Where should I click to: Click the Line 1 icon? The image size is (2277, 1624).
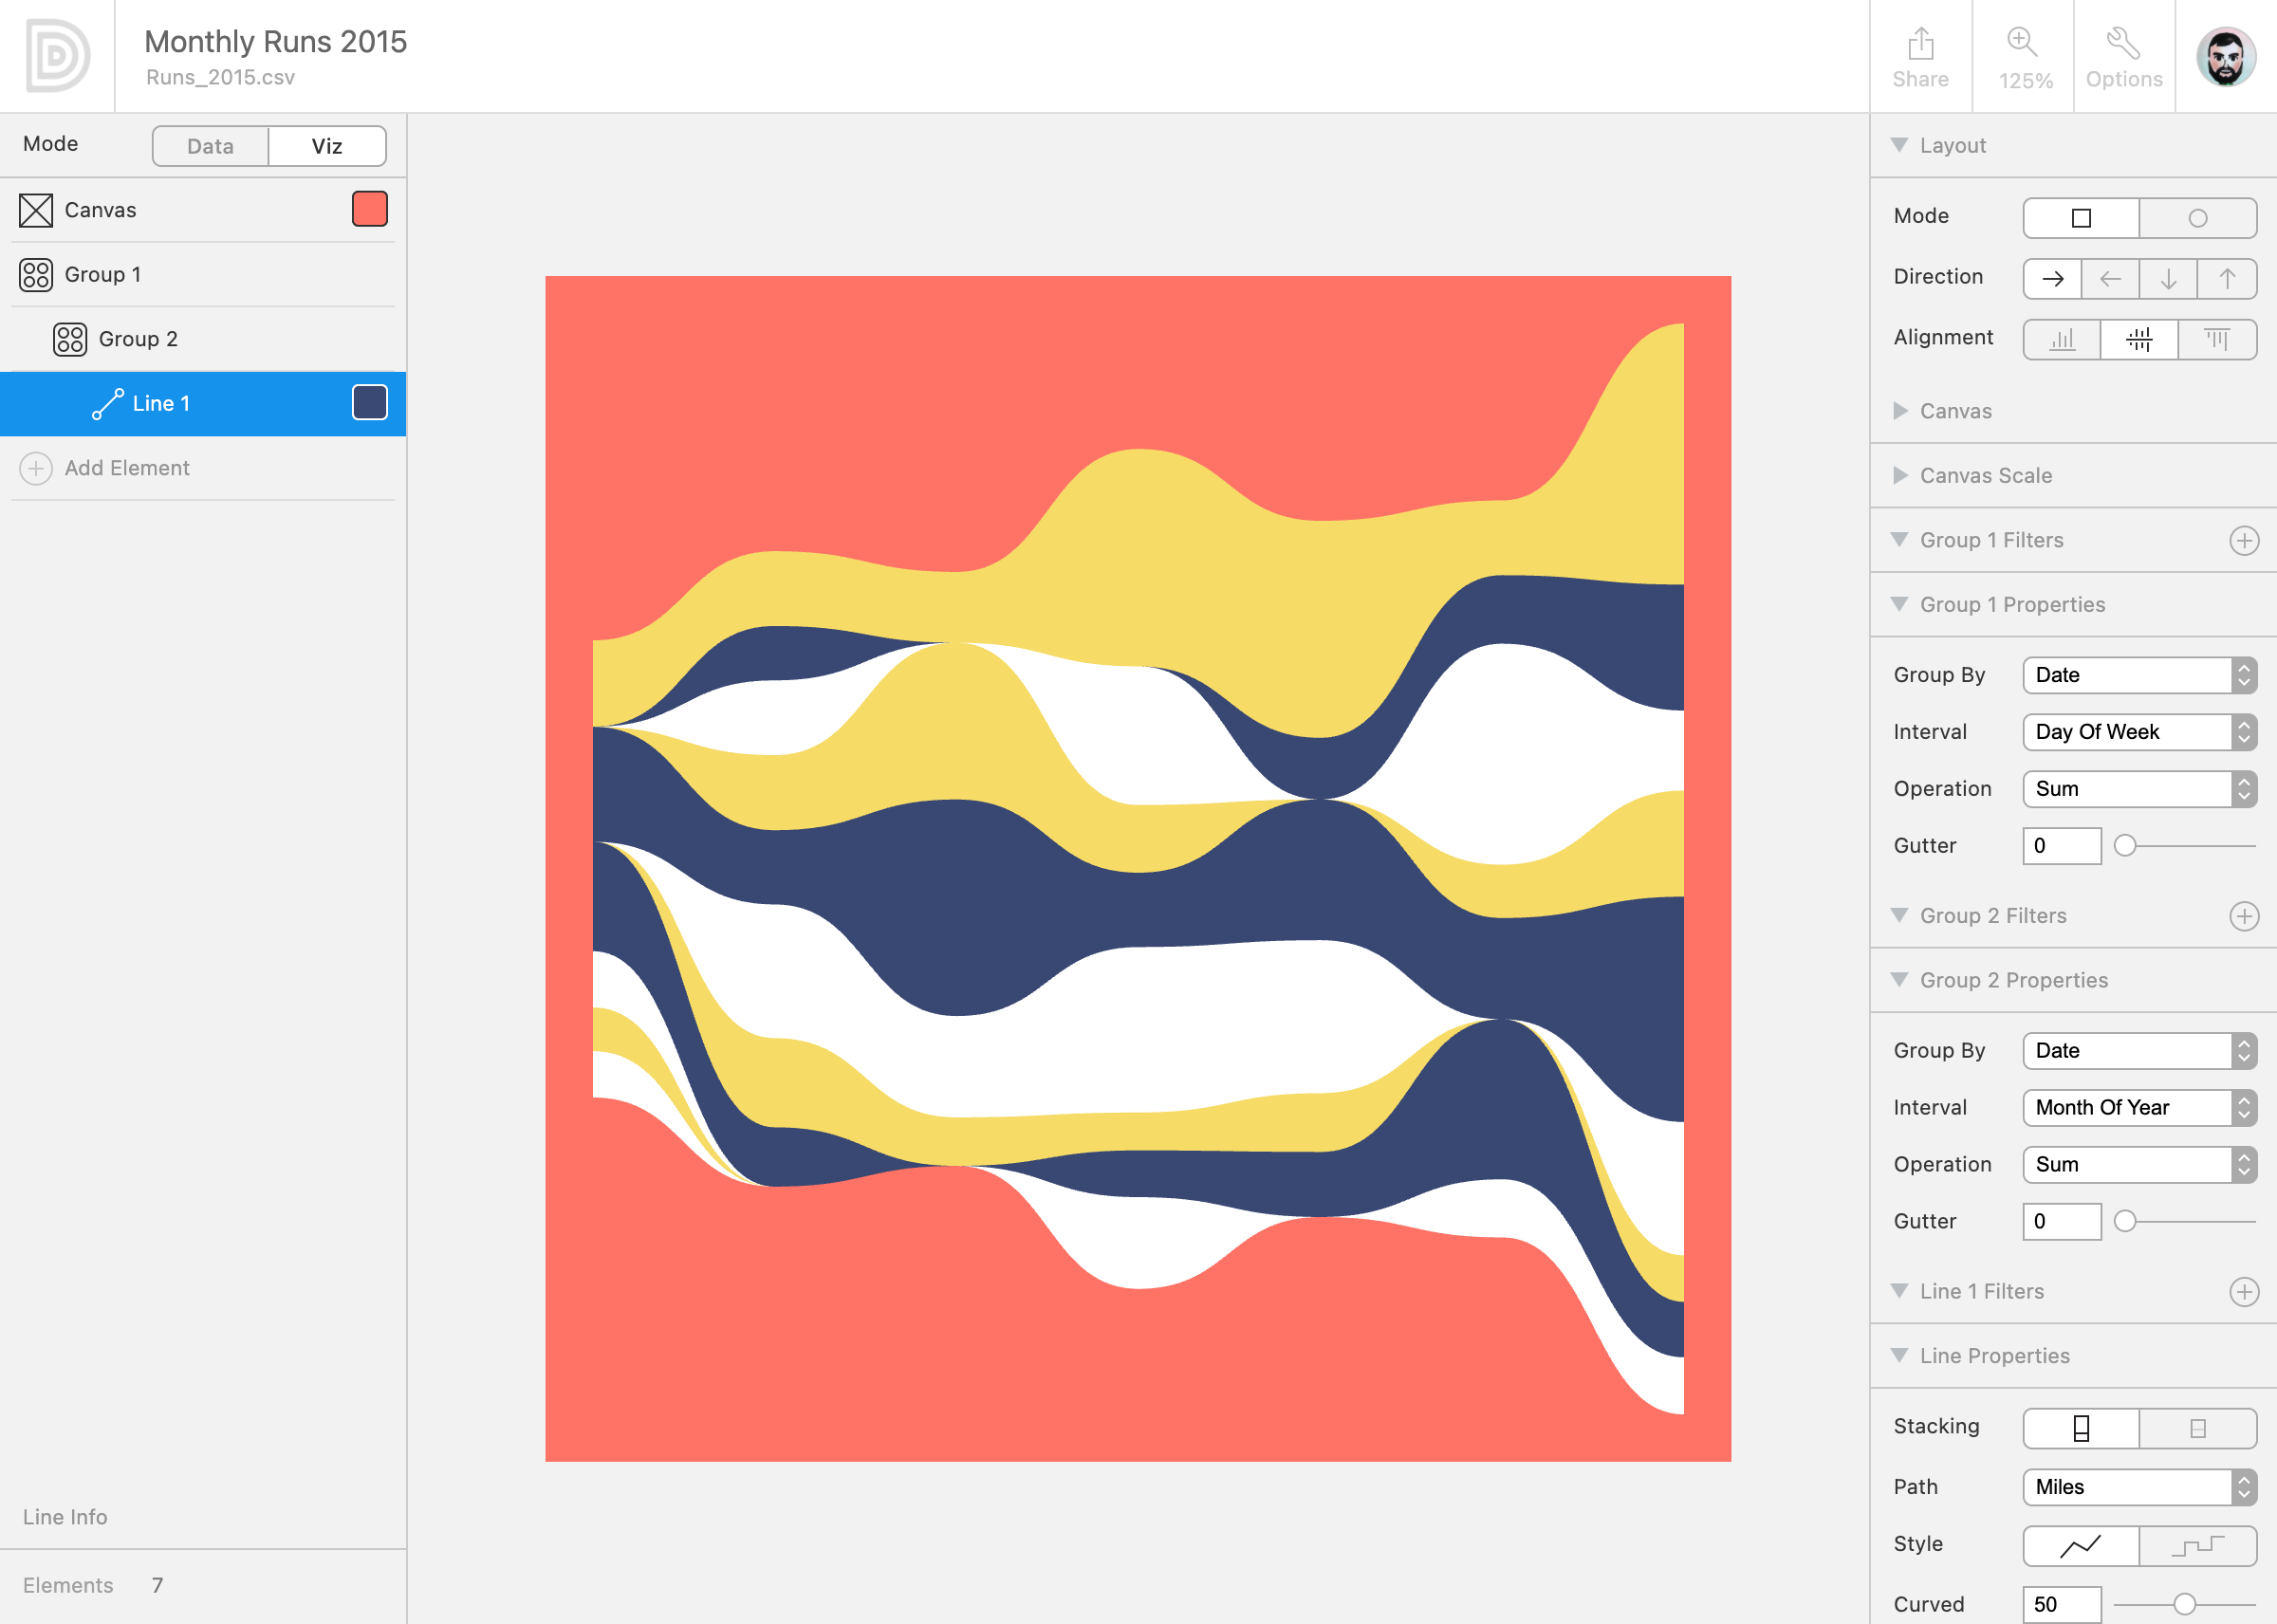click(107, 403)
